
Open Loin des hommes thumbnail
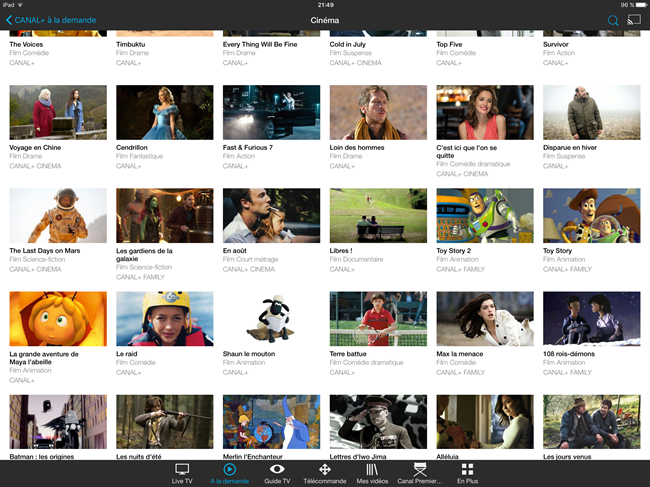coord(378,112)
